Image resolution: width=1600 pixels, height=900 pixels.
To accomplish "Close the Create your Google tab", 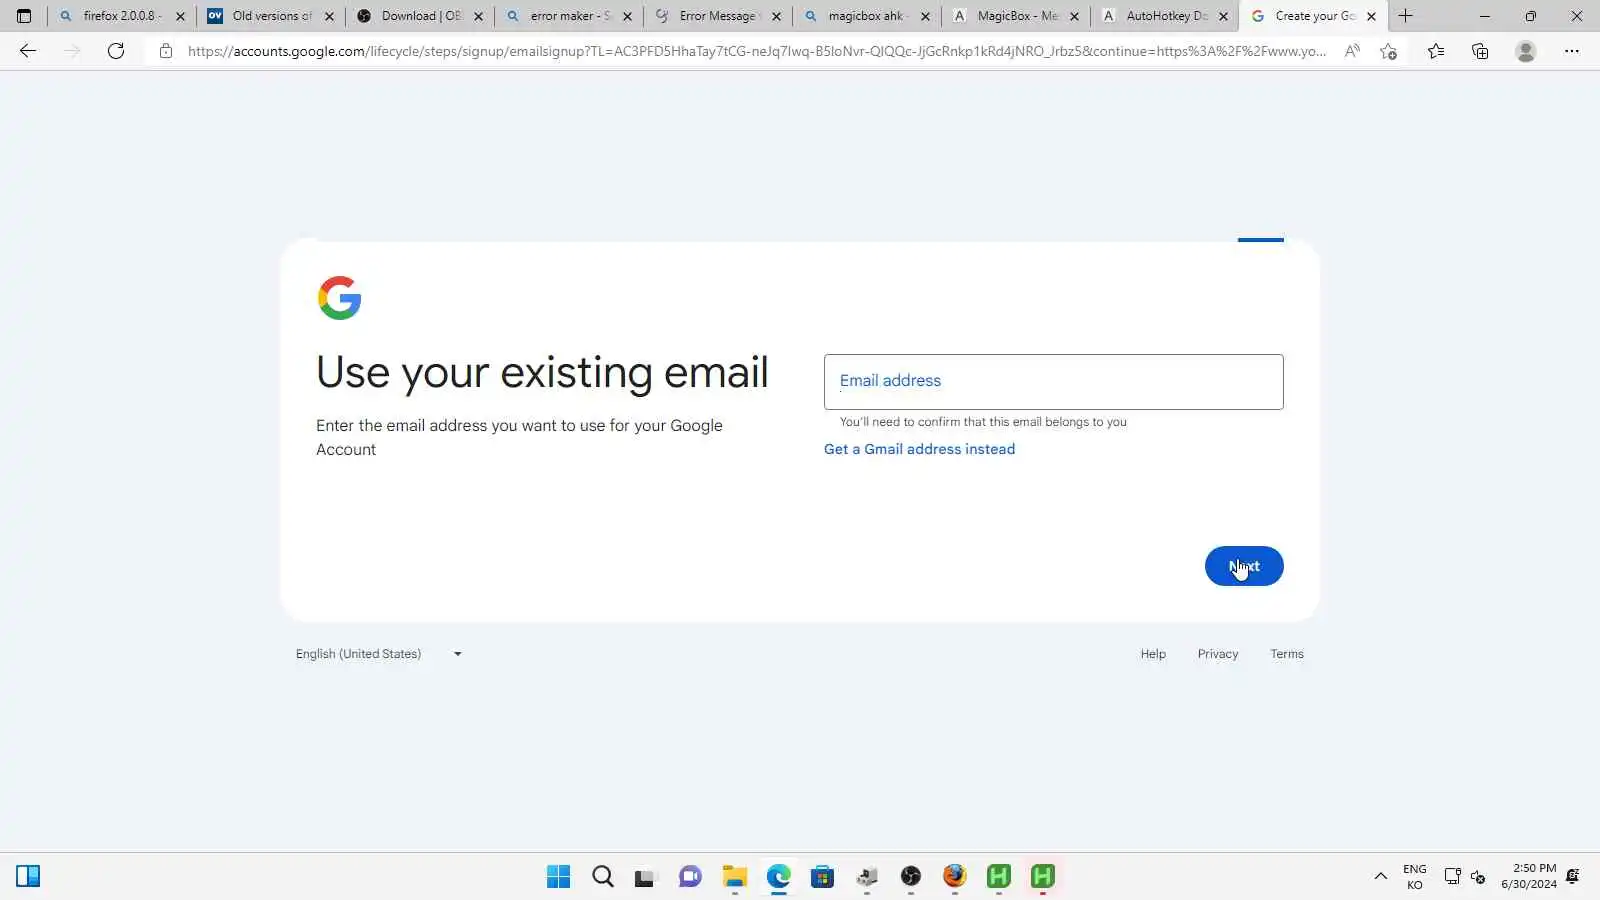I will click(x=1371, y=16).
